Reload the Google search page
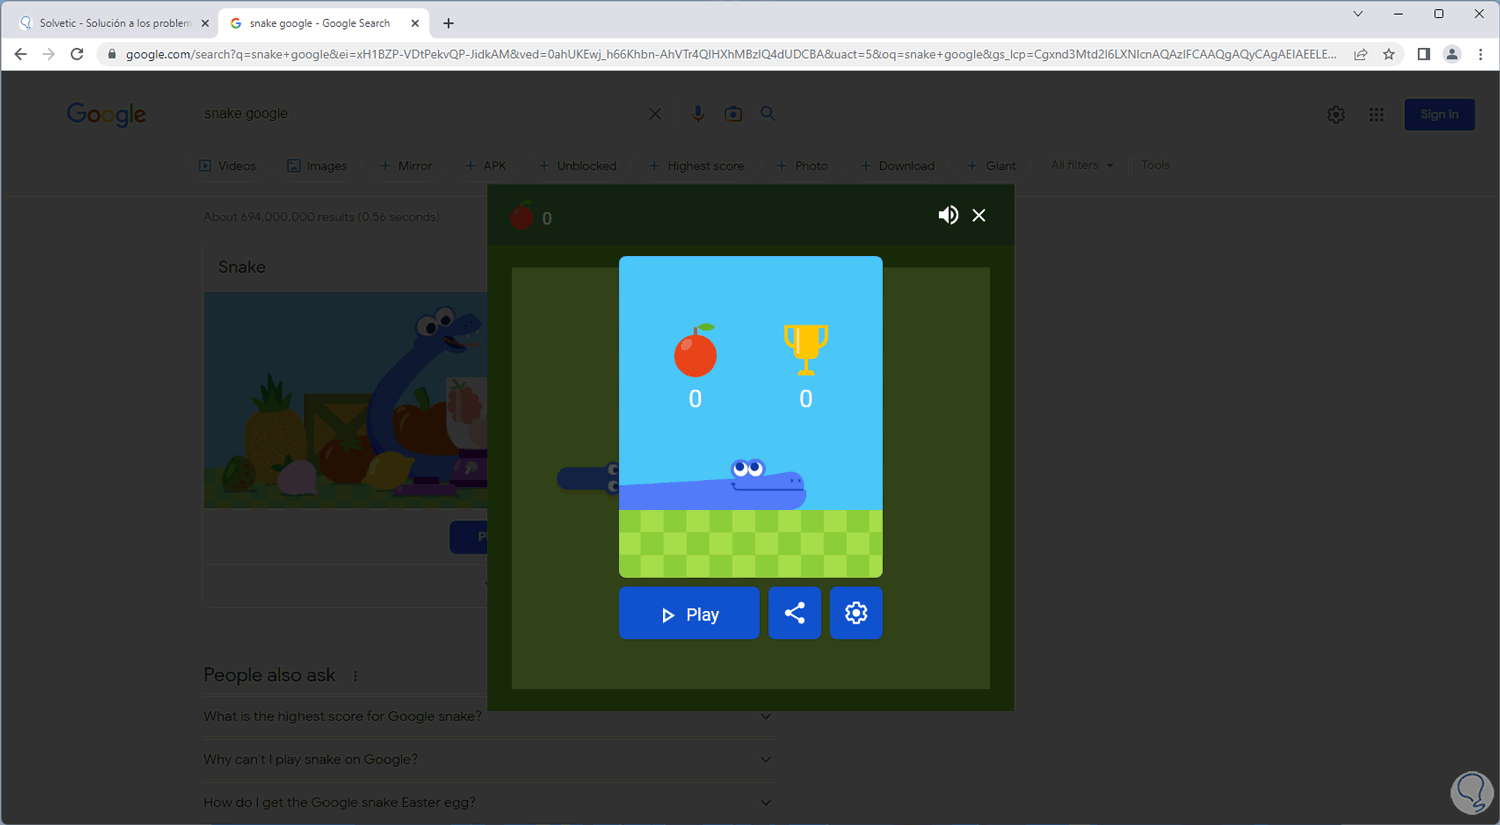The image size is (1500, 825). click(77, 54)
